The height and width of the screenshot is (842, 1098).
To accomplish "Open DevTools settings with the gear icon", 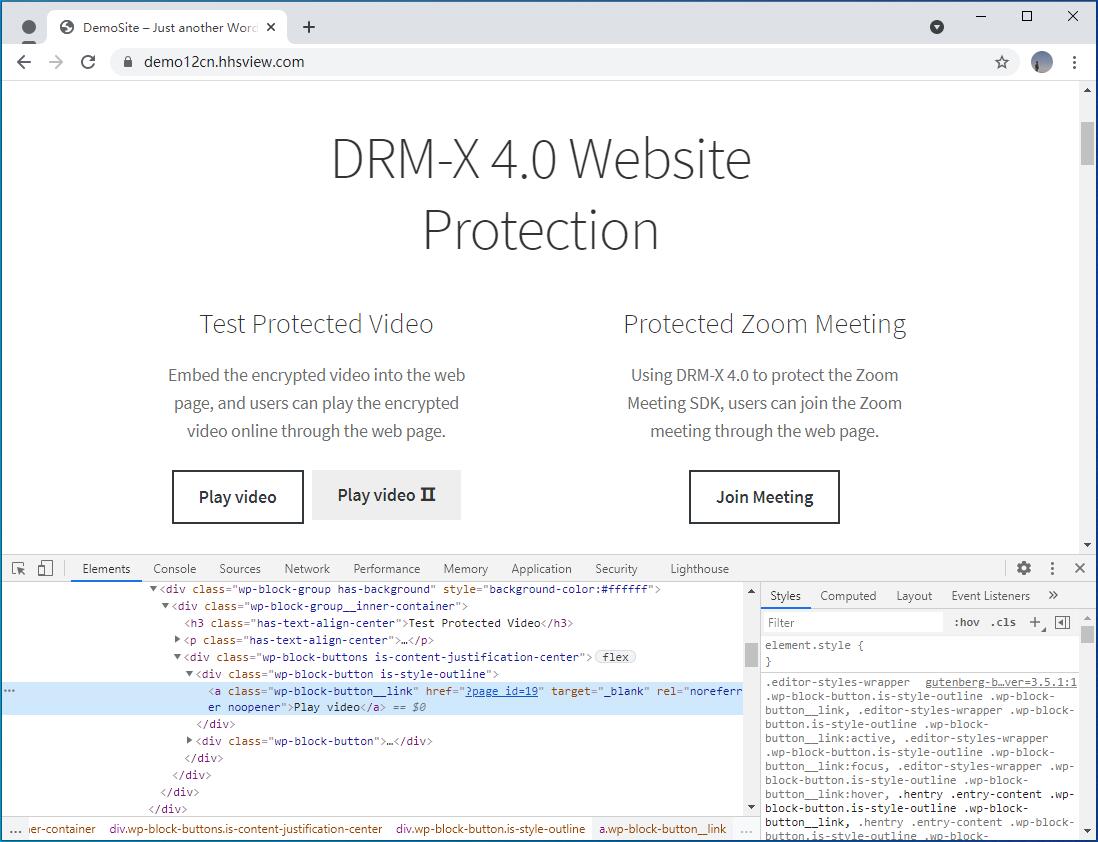I will coord(1024,568).
